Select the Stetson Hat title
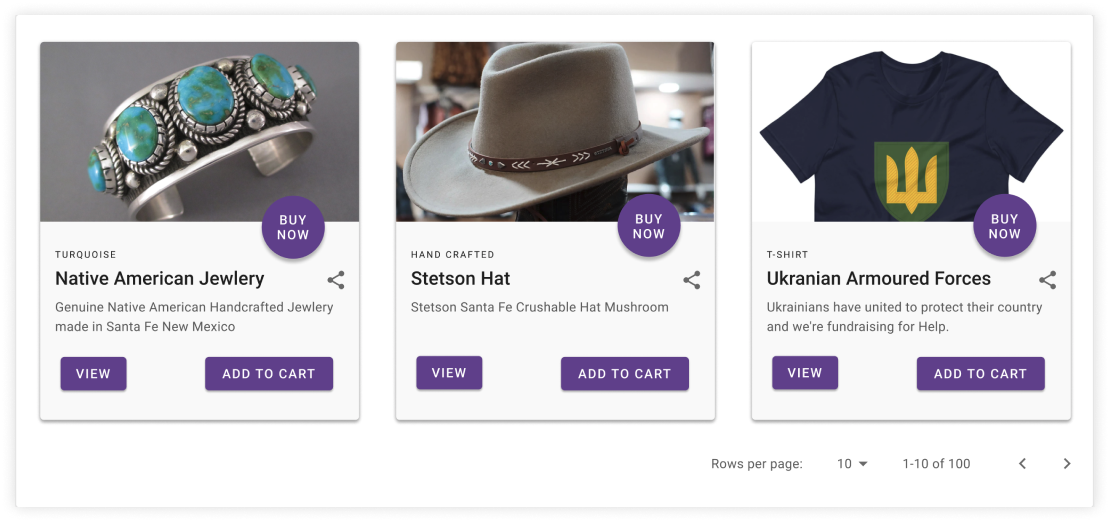Image resolution: width=1110 pixels, height=522 pixels. (x=460, y=278)
